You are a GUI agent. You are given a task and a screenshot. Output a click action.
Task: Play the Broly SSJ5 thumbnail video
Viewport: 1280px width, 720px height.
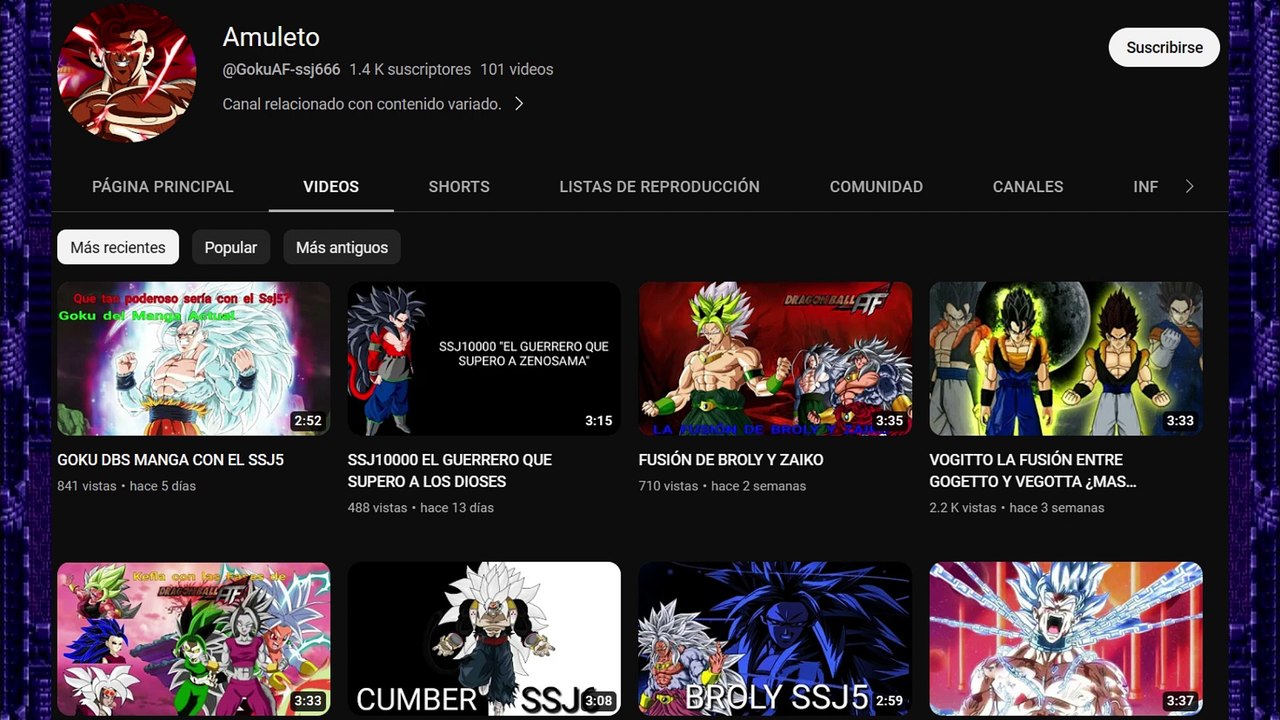pyautogui.click(x=775, y=639)
